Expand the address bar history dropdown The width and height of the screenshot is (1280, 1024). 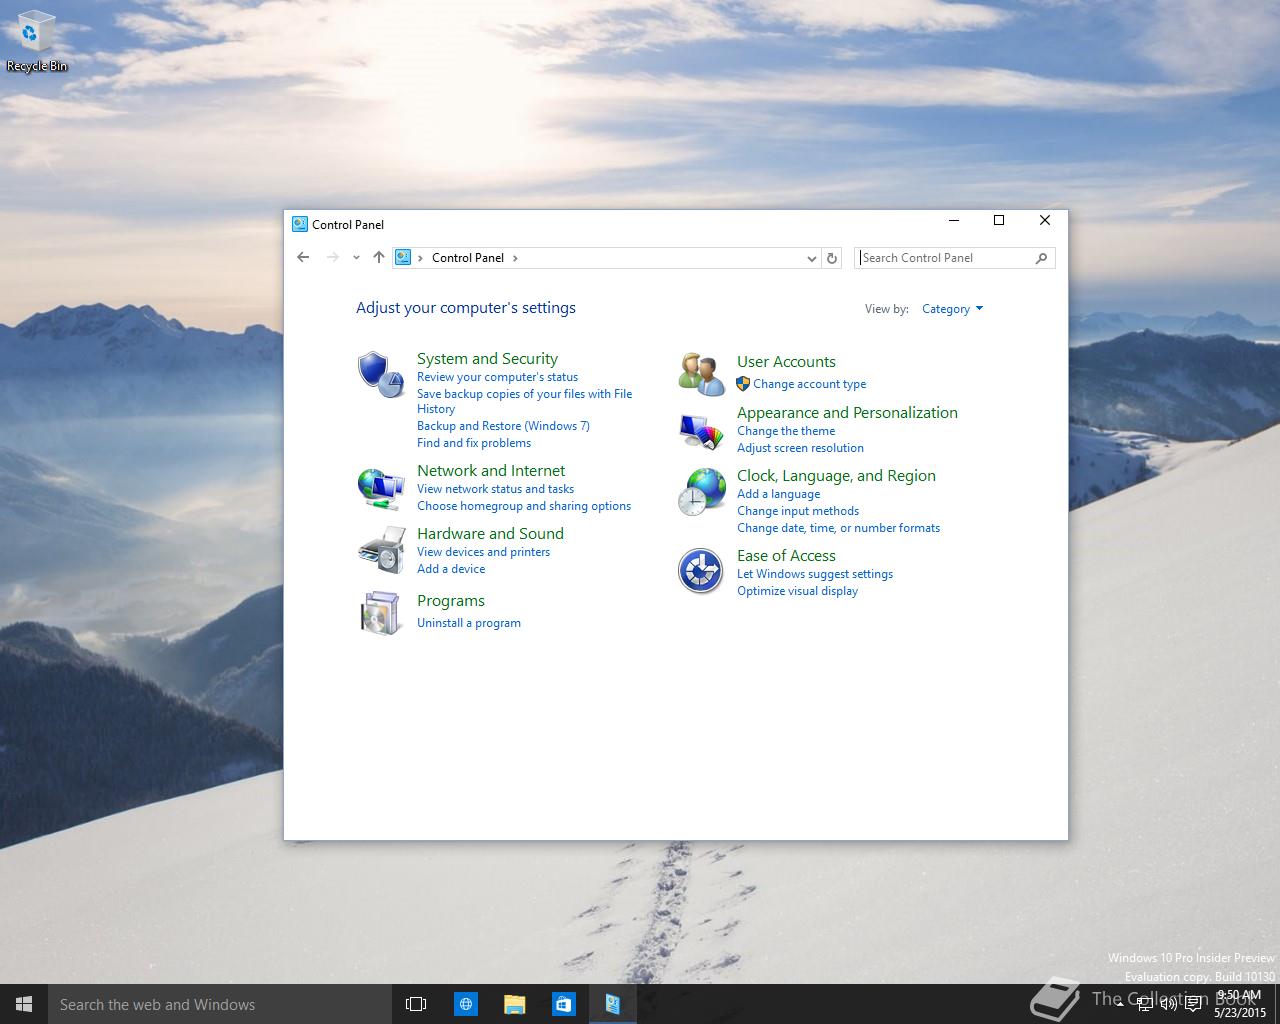811,258
